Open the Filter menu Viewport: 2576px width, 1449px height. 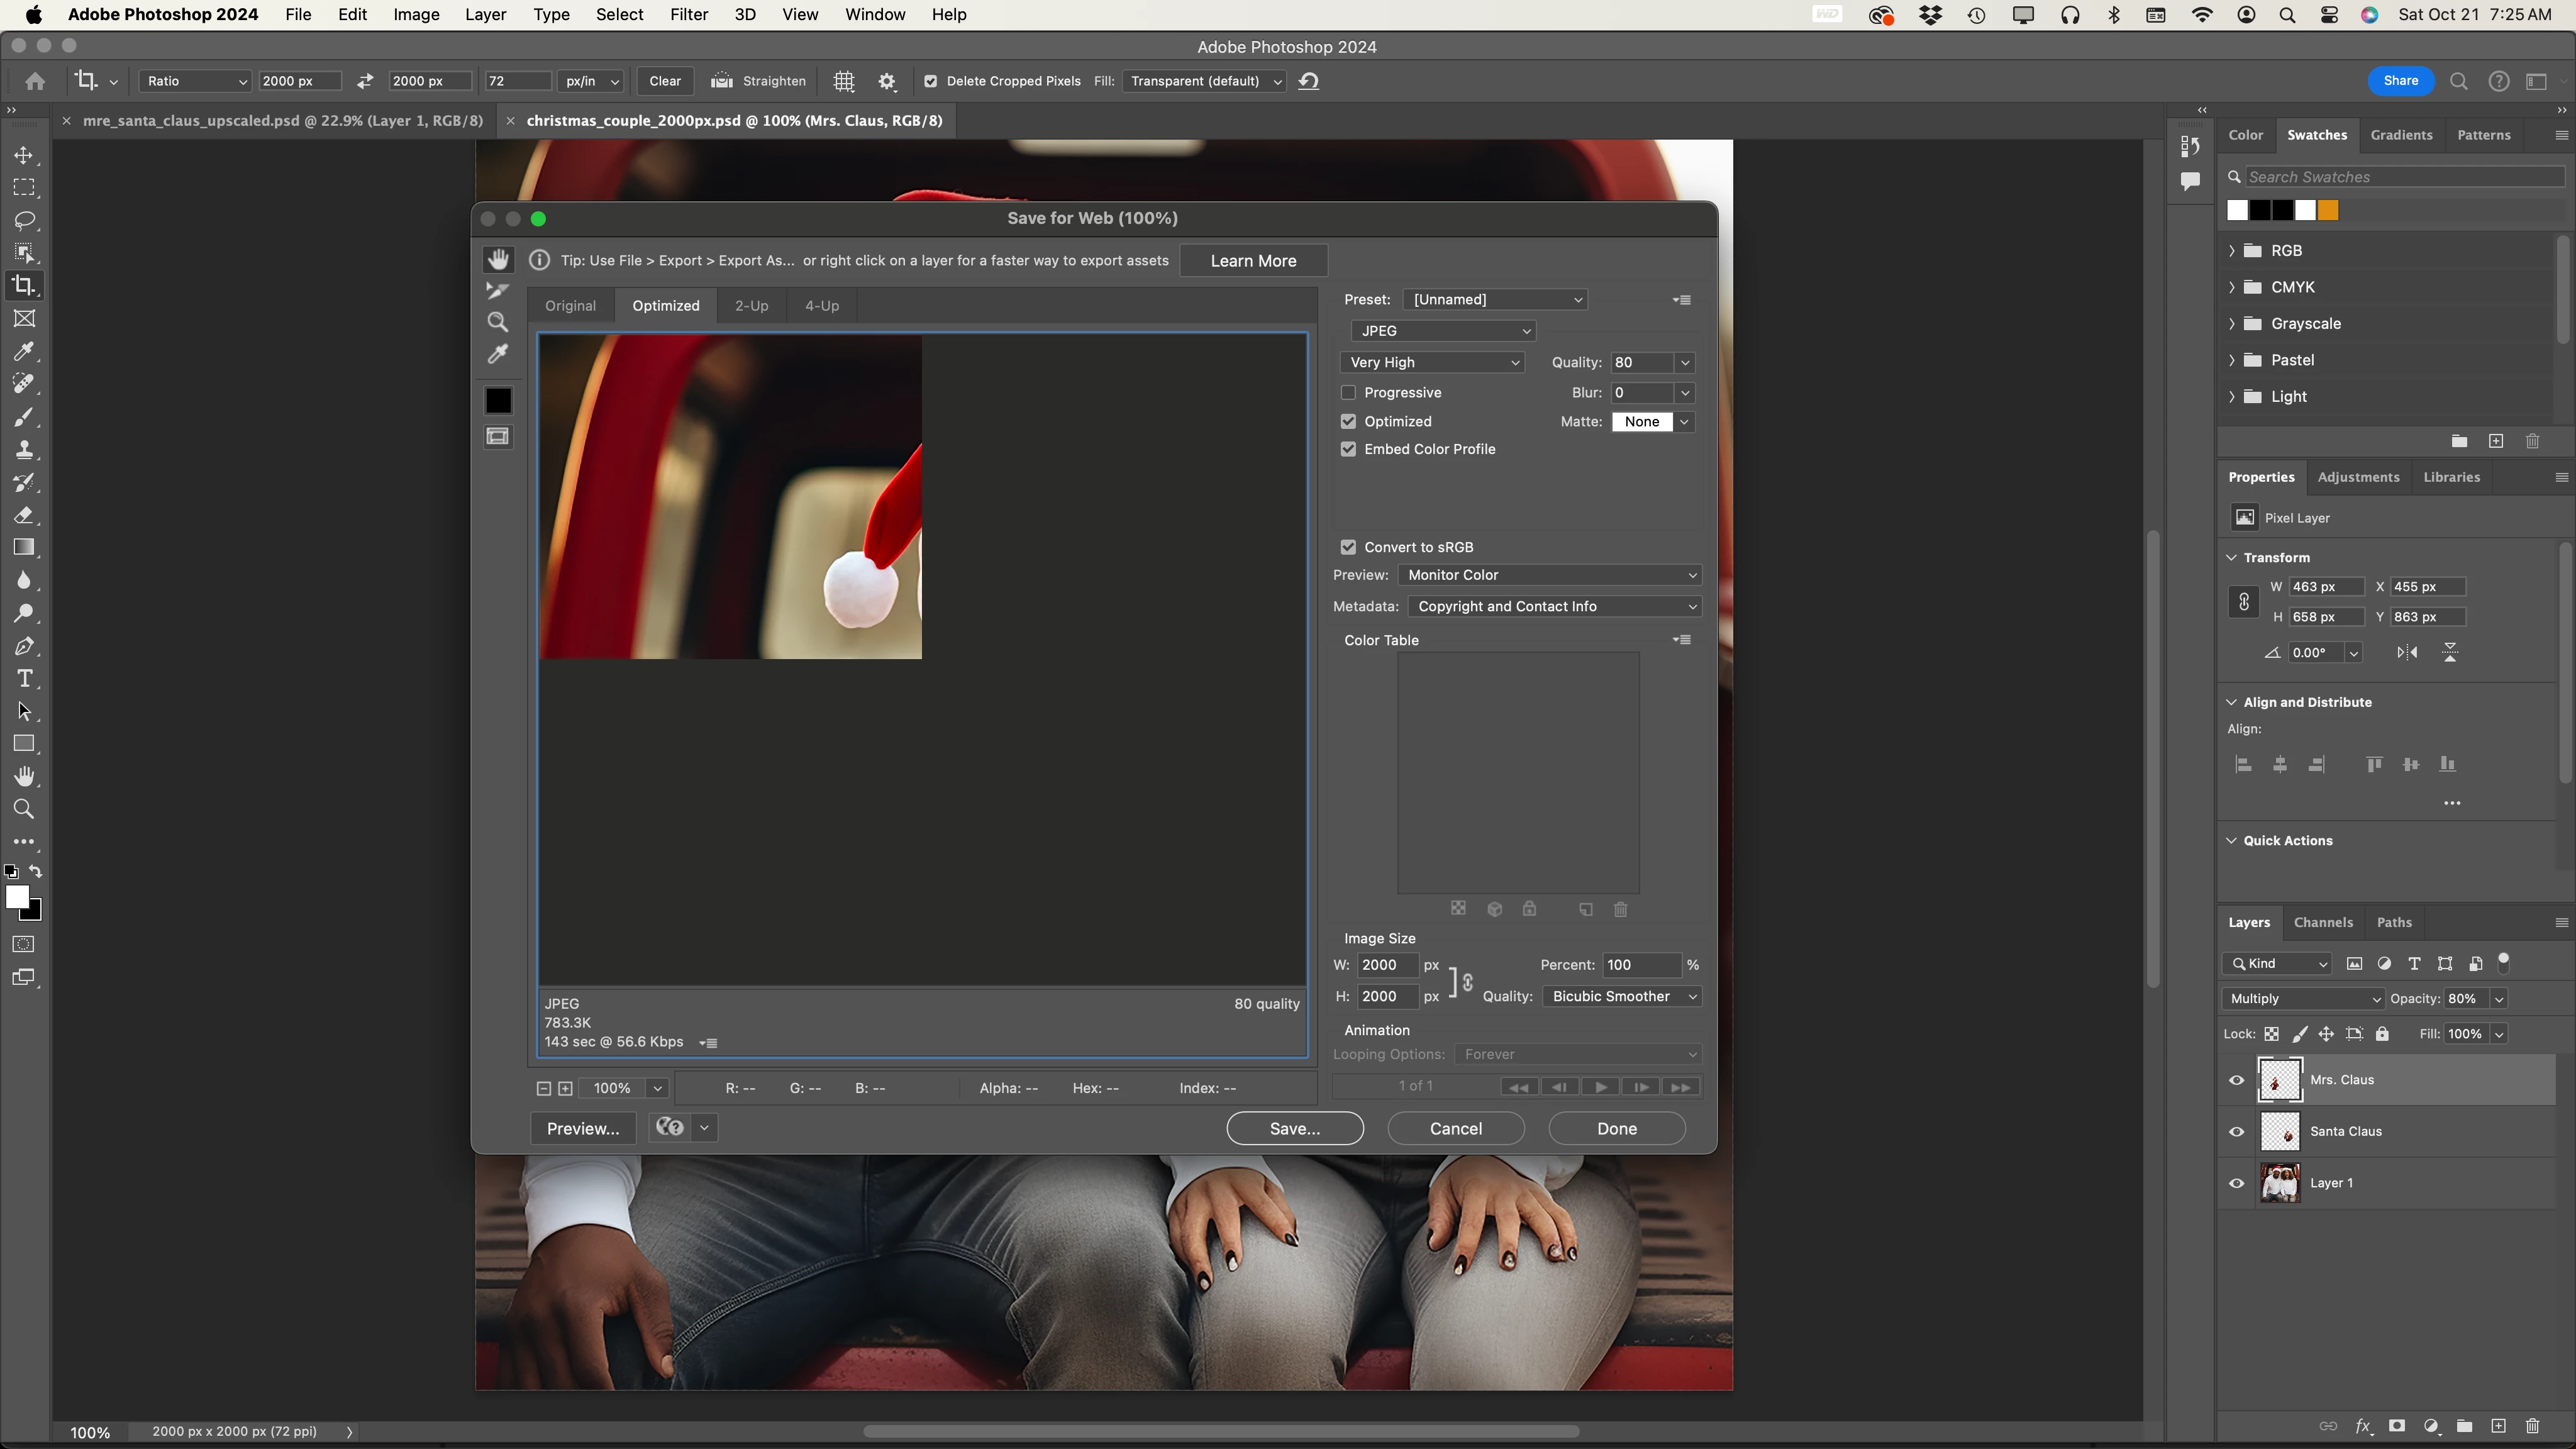688,15
